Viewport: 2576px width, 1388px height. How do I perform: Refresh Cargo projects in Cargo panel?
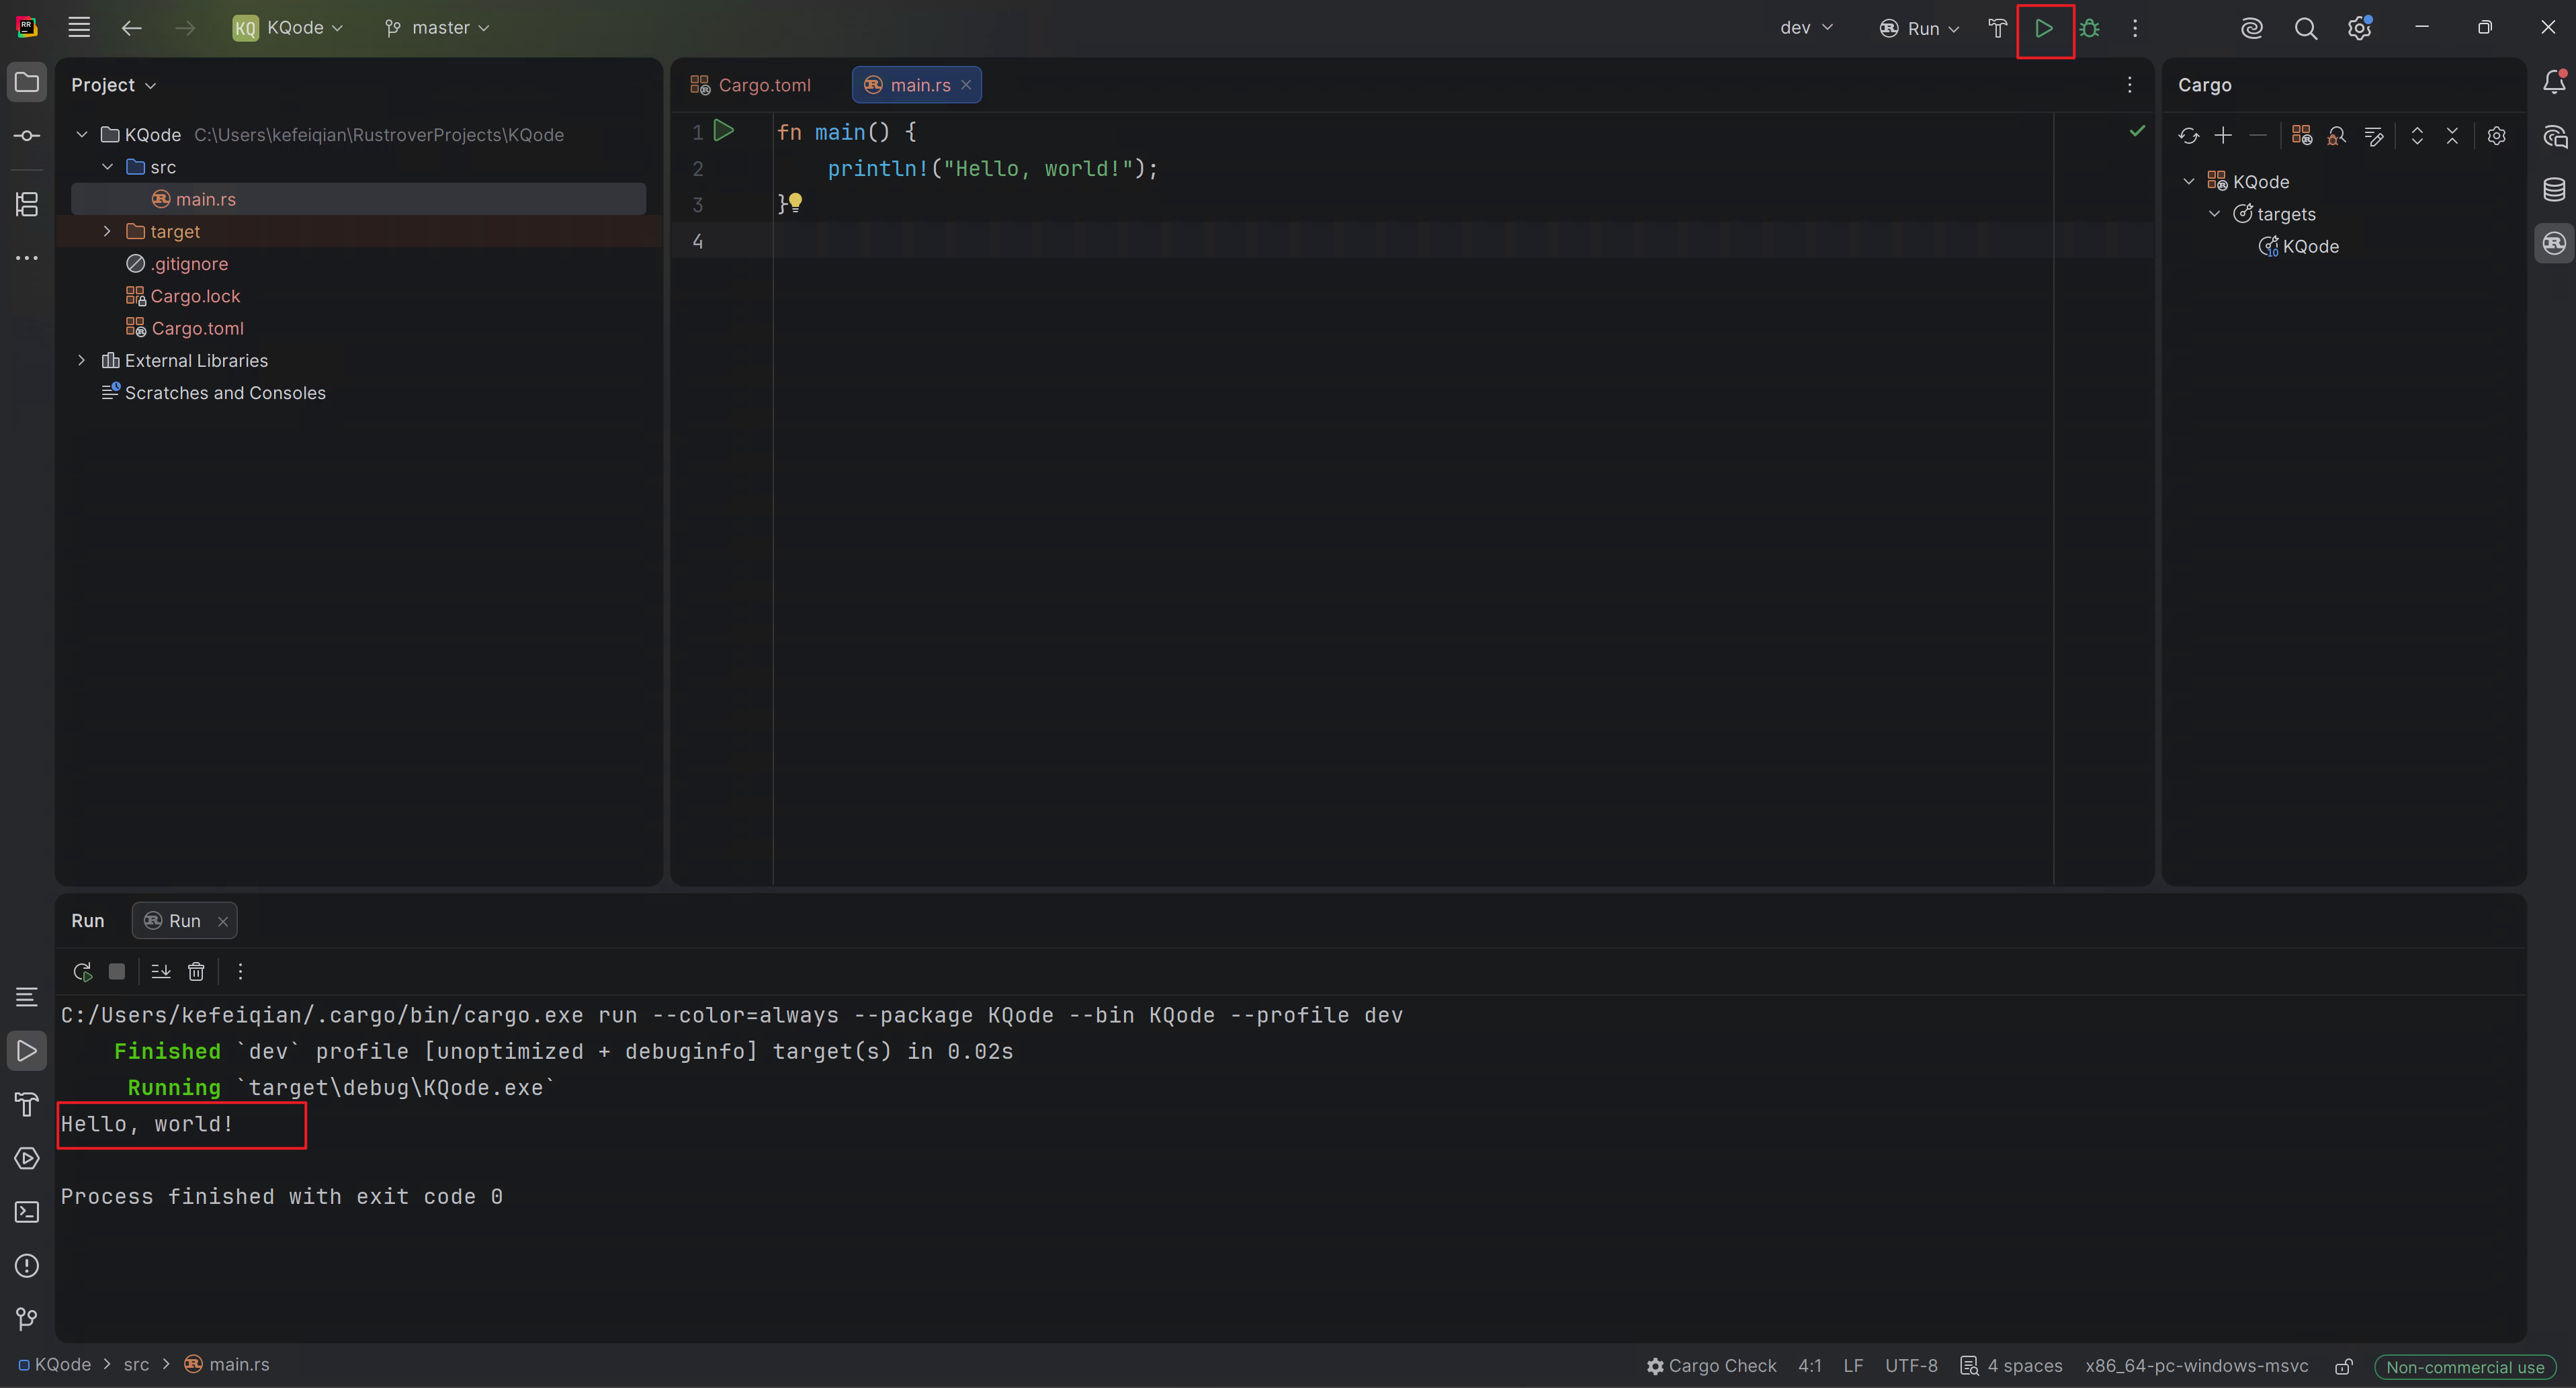click(2188, 136)
